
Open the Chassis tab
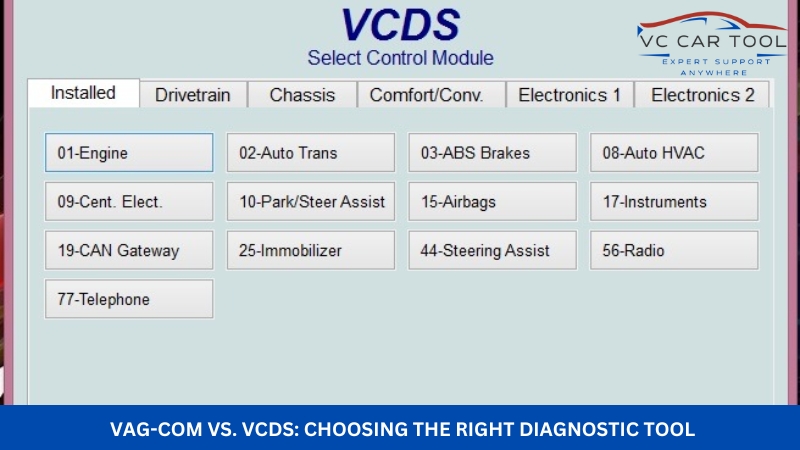click(300, 95)
